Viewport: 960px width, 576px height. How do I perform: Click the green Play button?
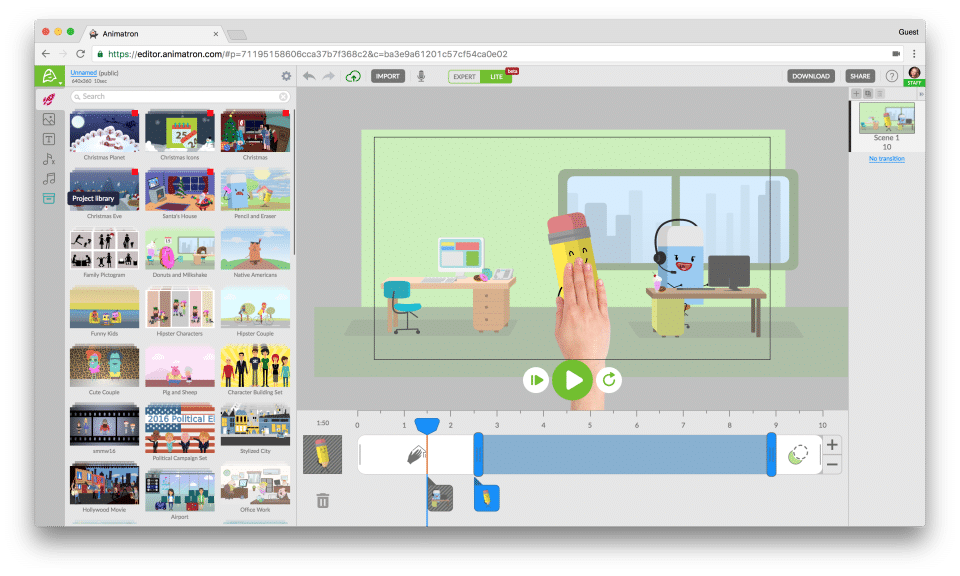(572, 380)
